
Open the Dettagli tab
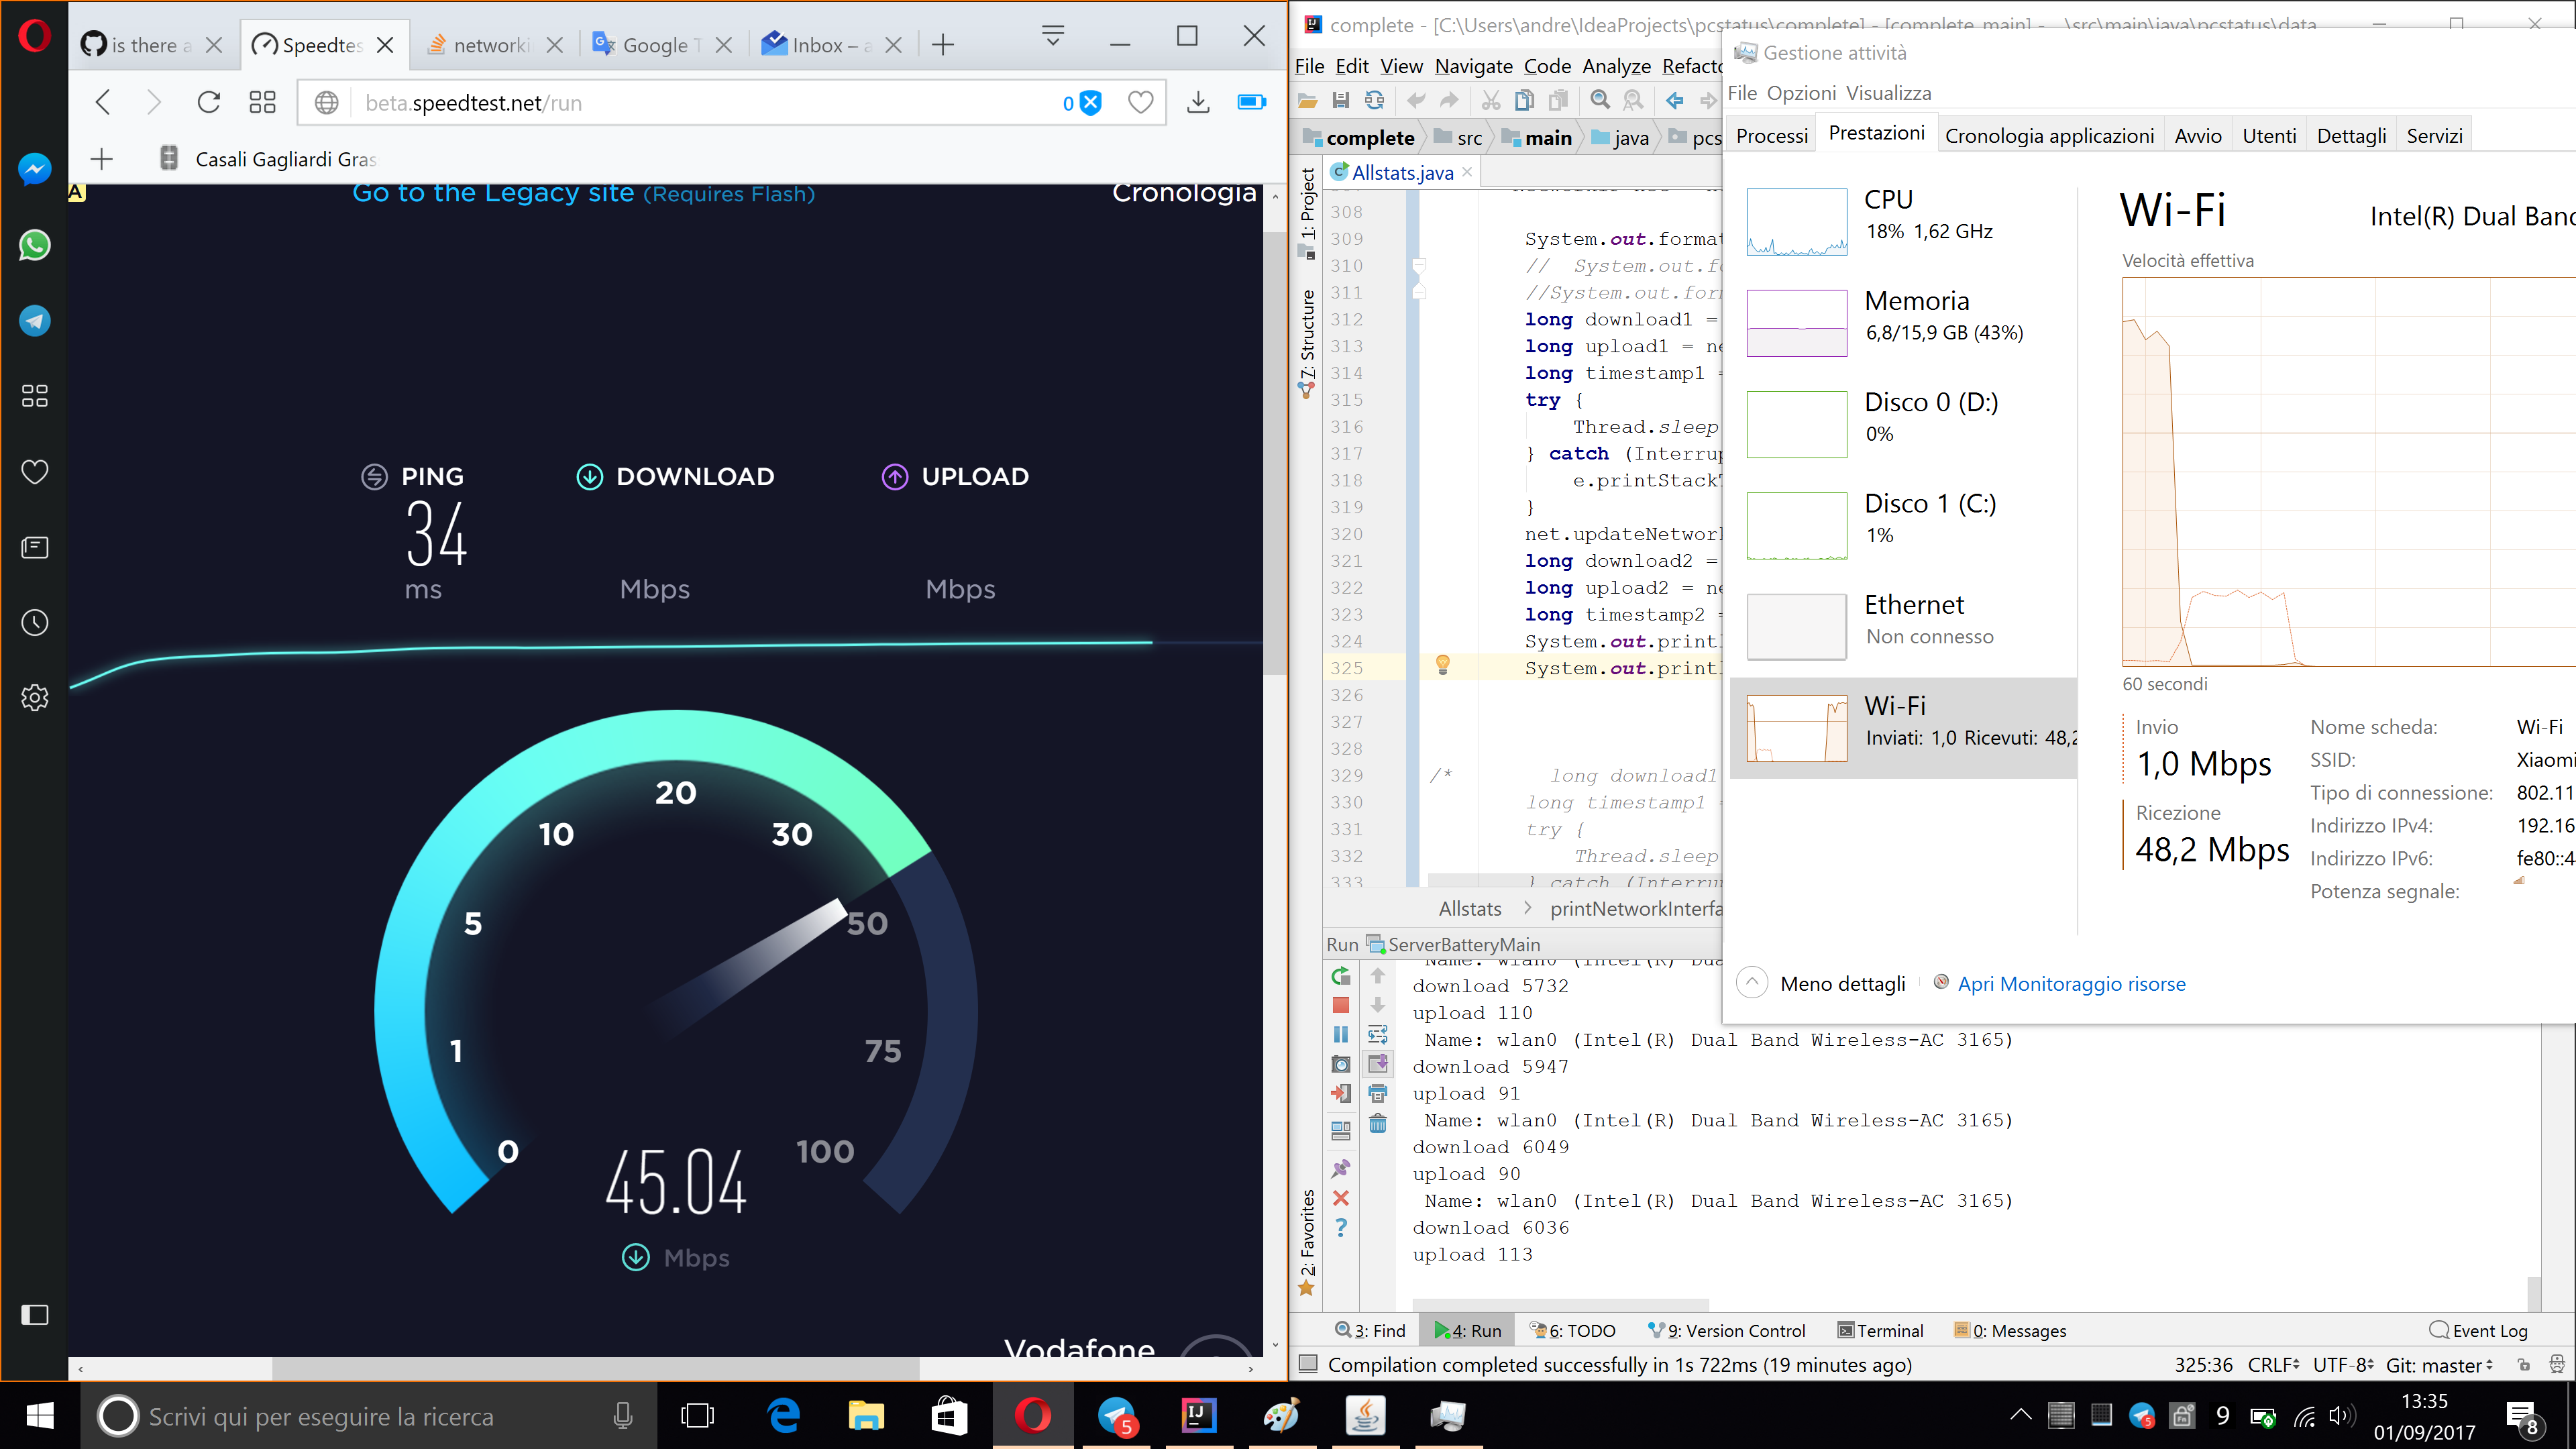click(x=2351, y=135)
